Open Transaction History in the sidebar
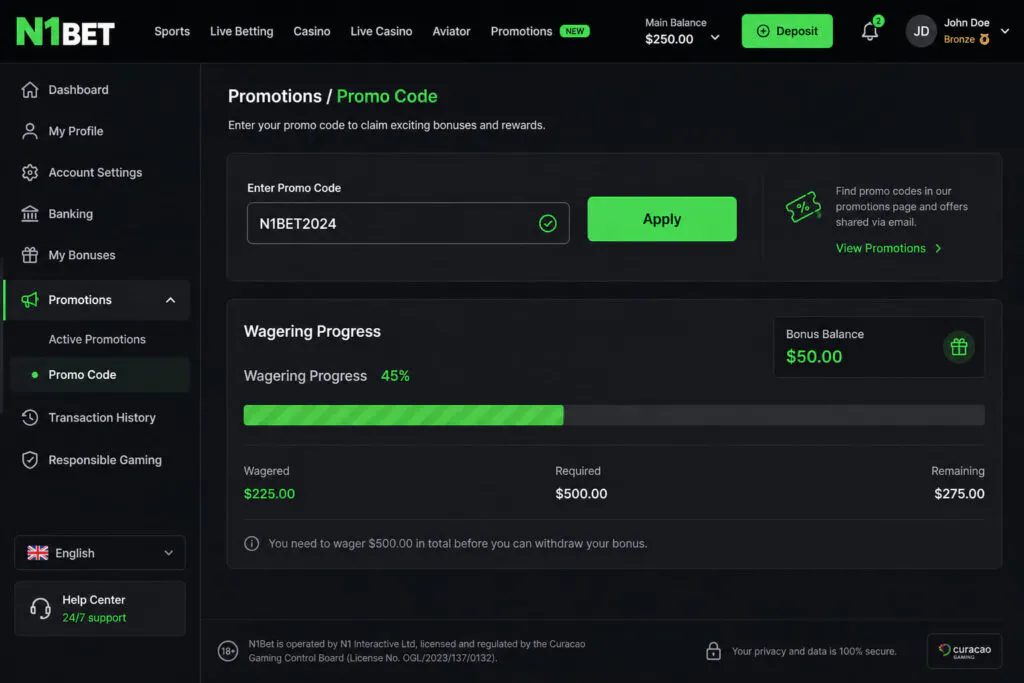The image size is (1024, 683). [x=100, y=417]
